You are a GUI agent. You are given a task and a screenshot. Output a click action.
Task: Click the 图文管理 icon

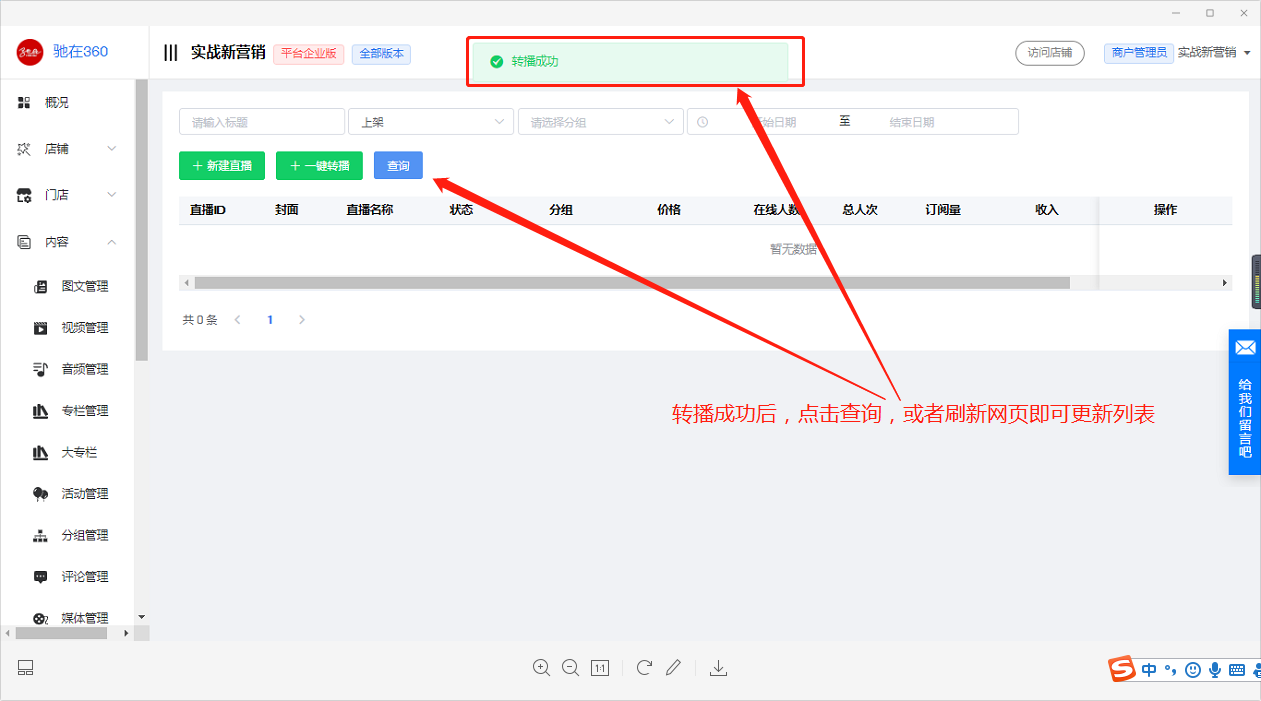point(41,286)
